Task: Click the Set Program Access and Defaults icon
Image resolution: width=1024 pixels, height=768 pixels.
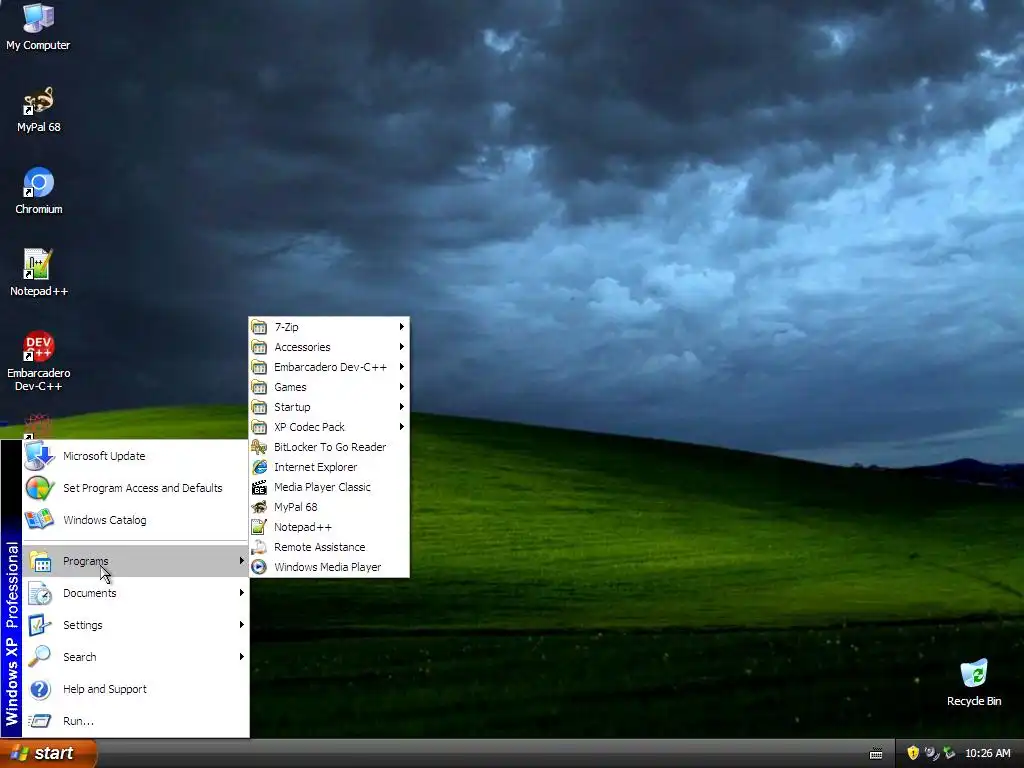Action: (39, 488)
